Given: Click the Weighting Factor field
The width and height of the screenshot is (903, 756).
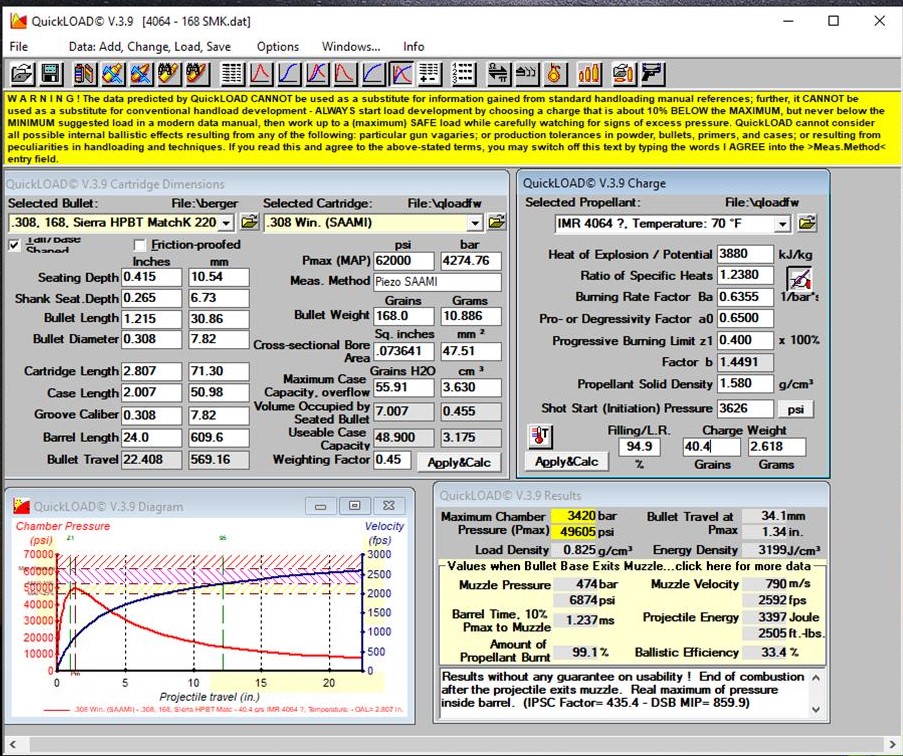Looking at the screenshot, I should (392, 459).
